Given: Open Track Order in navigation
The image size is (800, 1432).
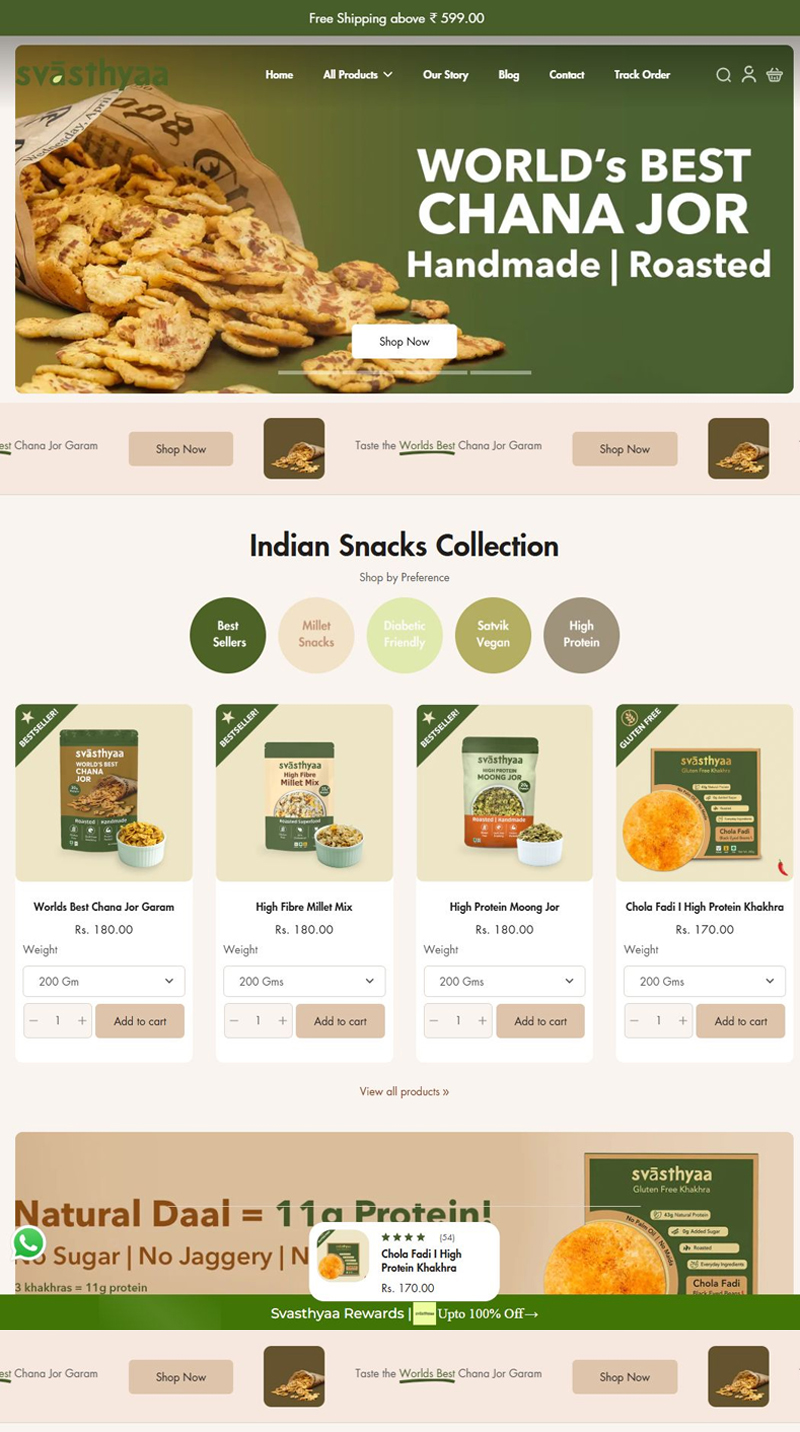Looking at the screenshot, I should pyautogui.click(x=642, y=75).
